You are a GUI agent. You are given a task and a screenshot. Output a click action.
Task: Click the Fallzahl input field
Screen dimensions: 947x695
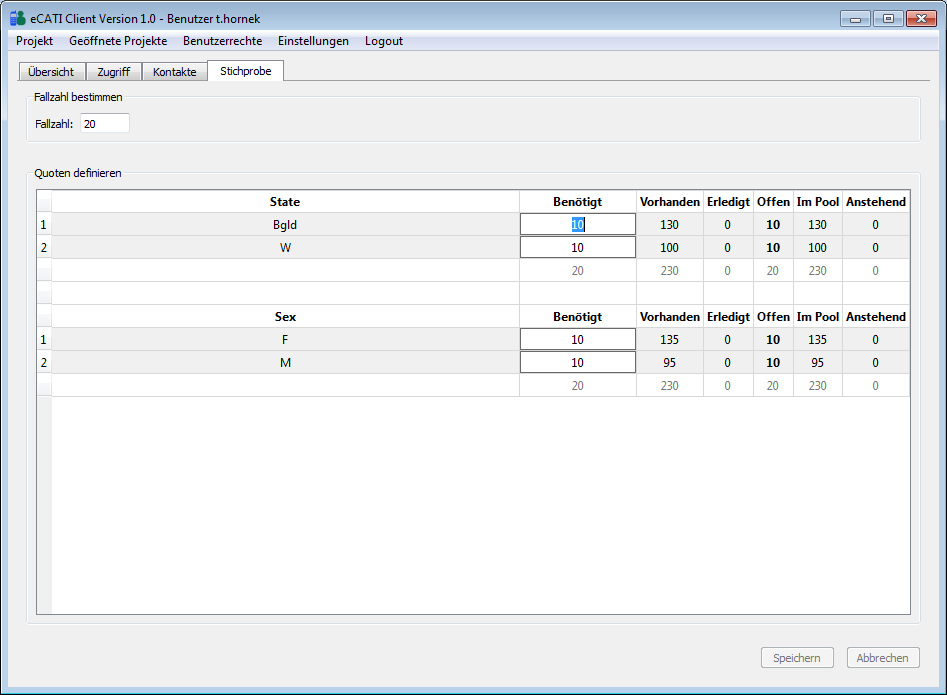coord(104,123)
